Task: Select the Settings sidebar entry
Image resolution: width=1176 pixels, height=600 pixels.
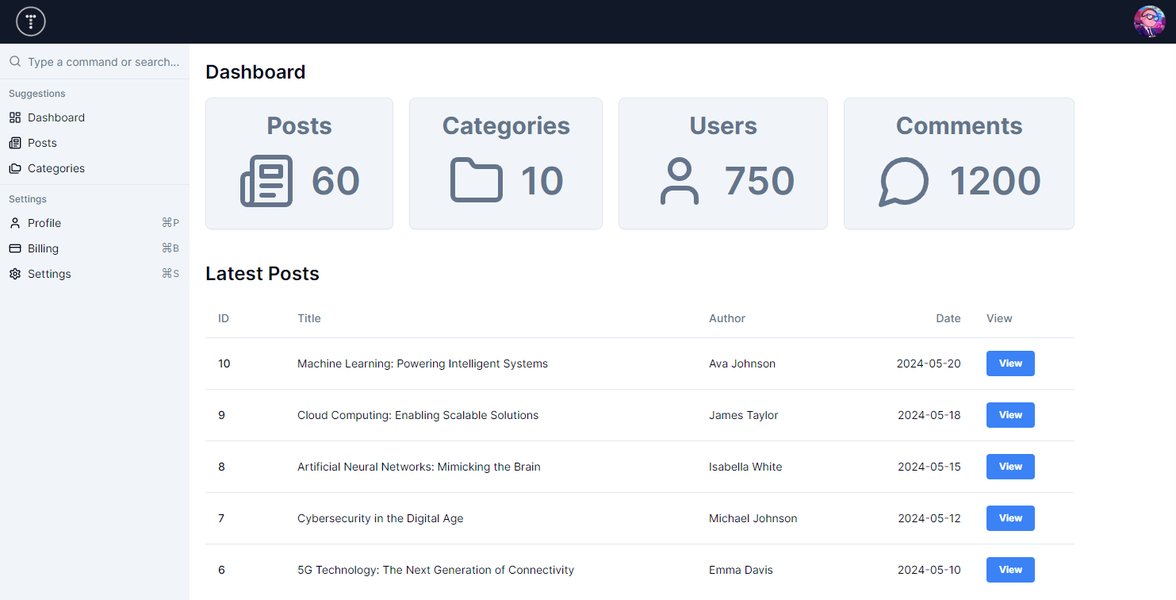Action: (x=94, y=274)
